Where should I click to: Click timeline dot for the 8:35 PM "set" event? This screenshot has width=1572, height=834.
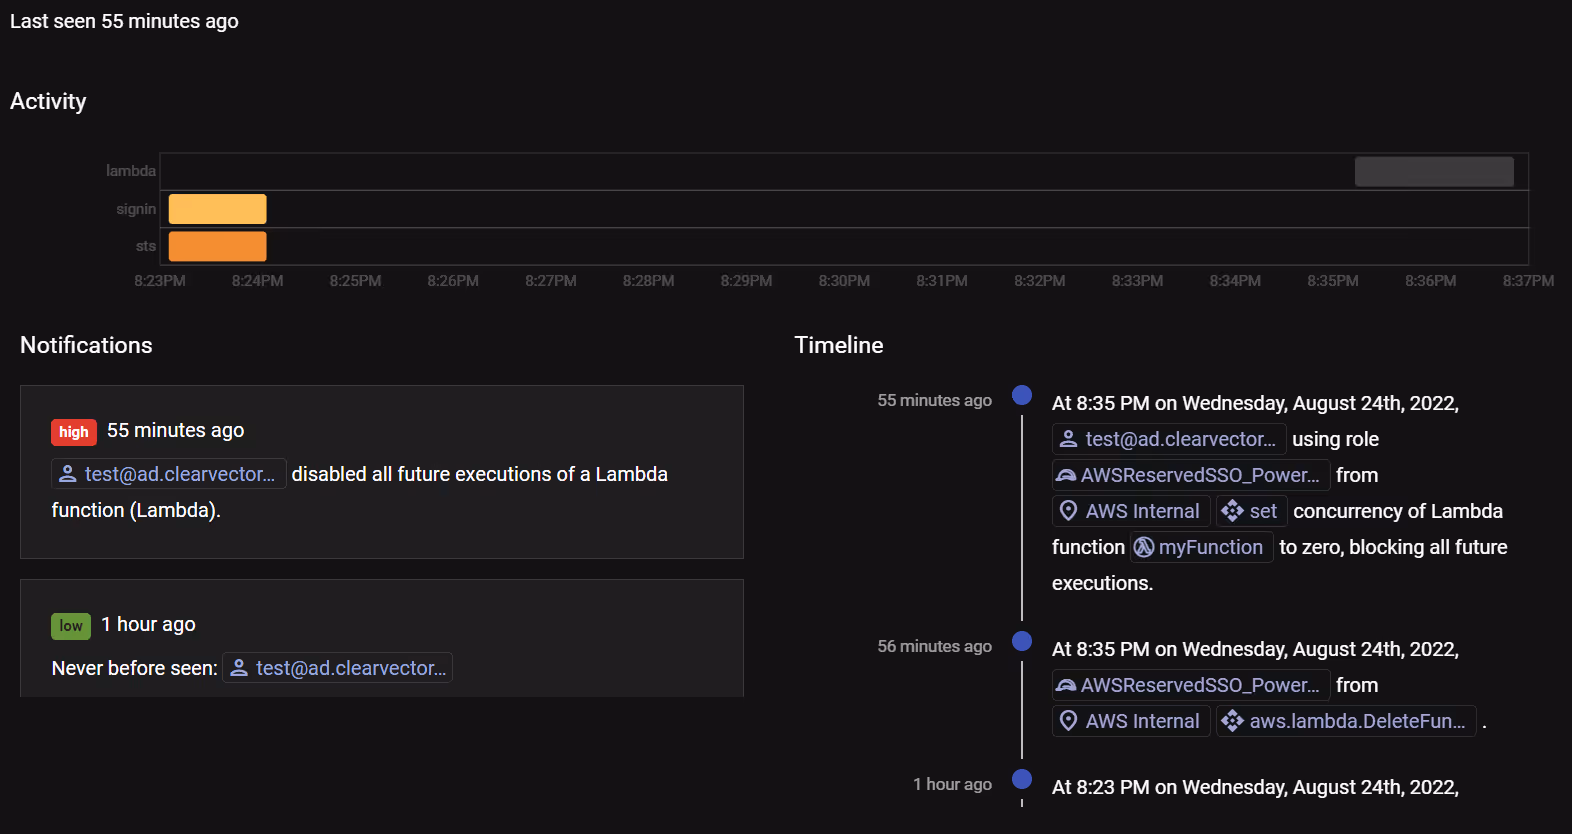pos(1022,395)
